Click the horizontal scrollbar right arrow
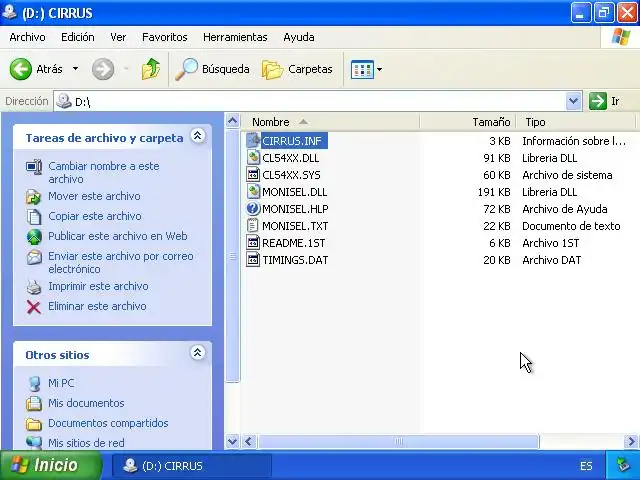 [x=631, y=441]
